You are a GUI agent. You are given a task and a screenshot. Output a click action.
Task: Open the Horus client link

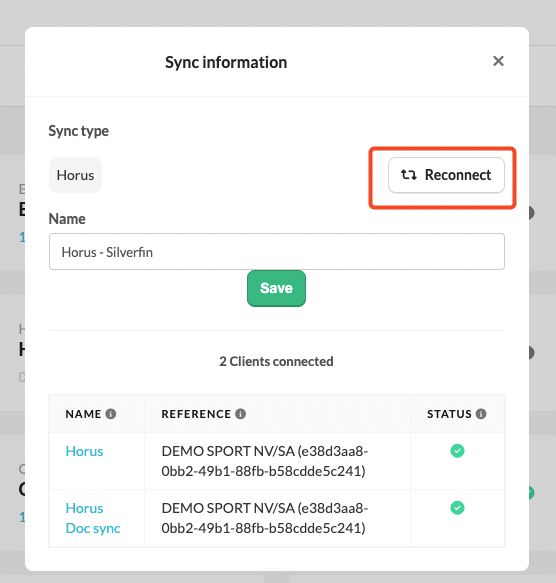point(84,451)
